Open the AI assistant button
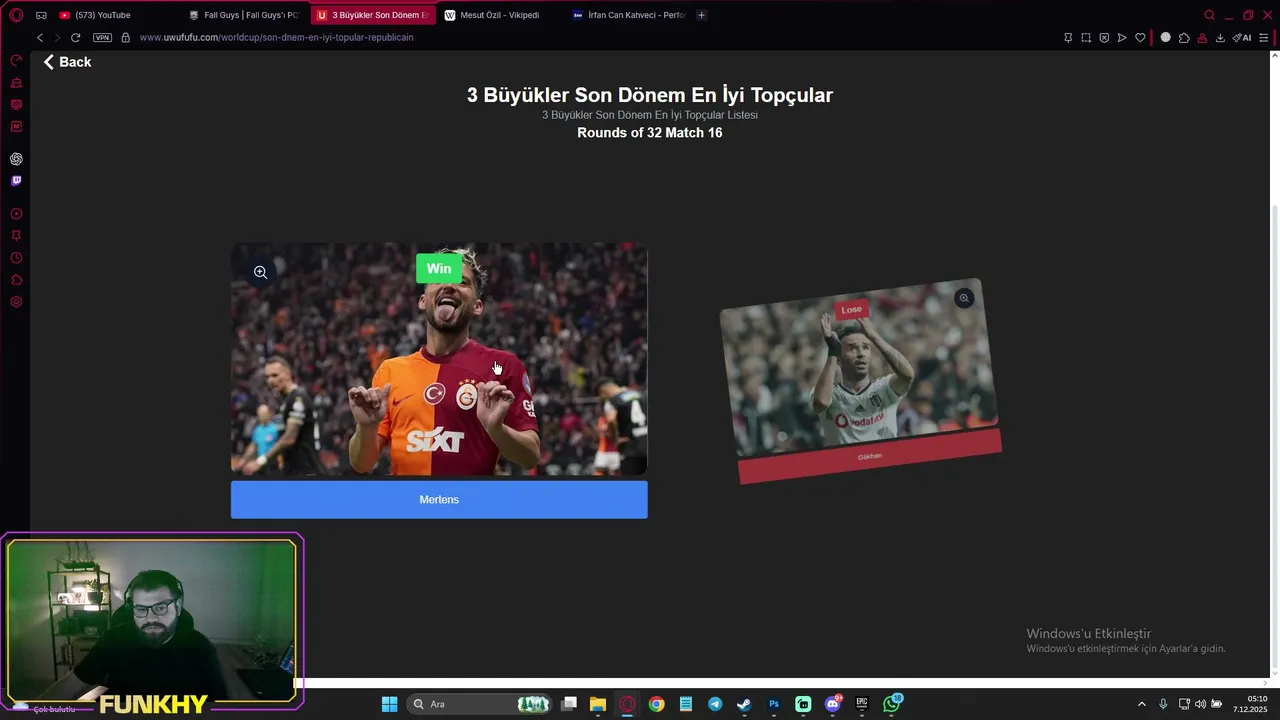The width and height of the screenshot is (1280, 720). point(1242,37)
